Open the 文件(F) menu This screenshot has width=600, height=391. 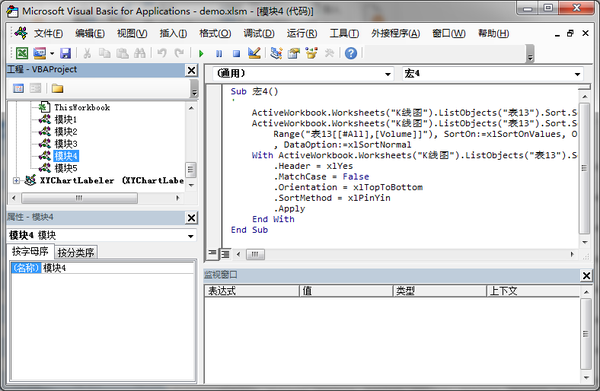[48, 33]
